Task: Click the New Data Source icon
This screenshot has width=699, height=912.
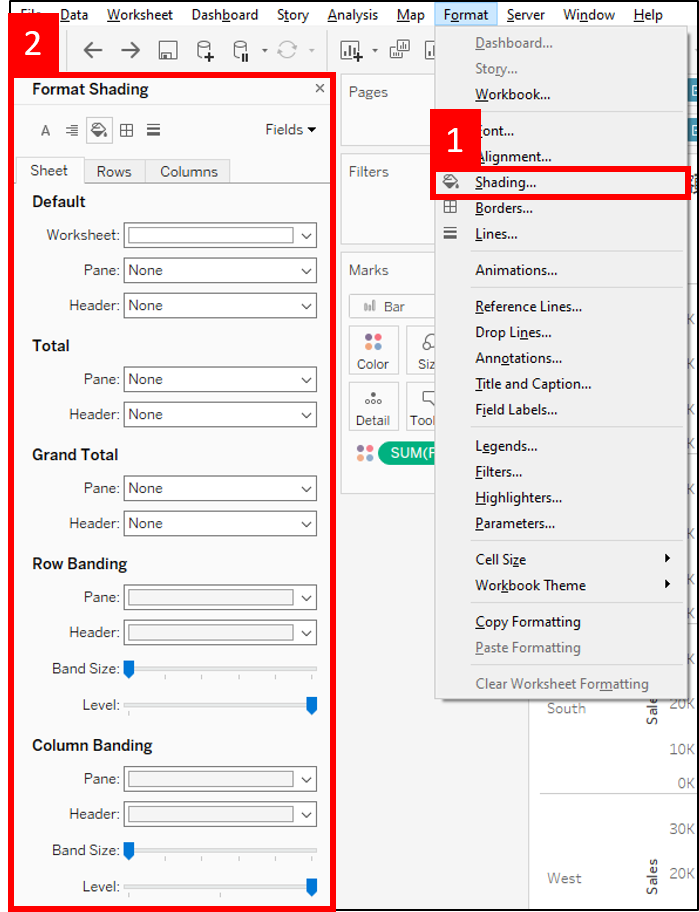Action: tap(205, 51)
